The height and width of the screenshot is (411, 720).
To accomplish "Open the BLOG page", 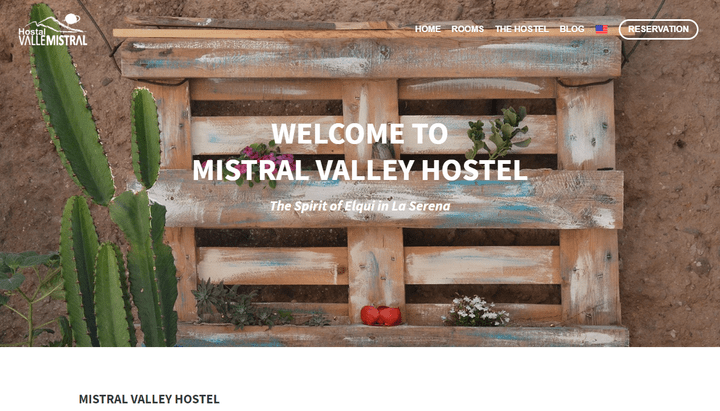I will [x=572, y=29].
